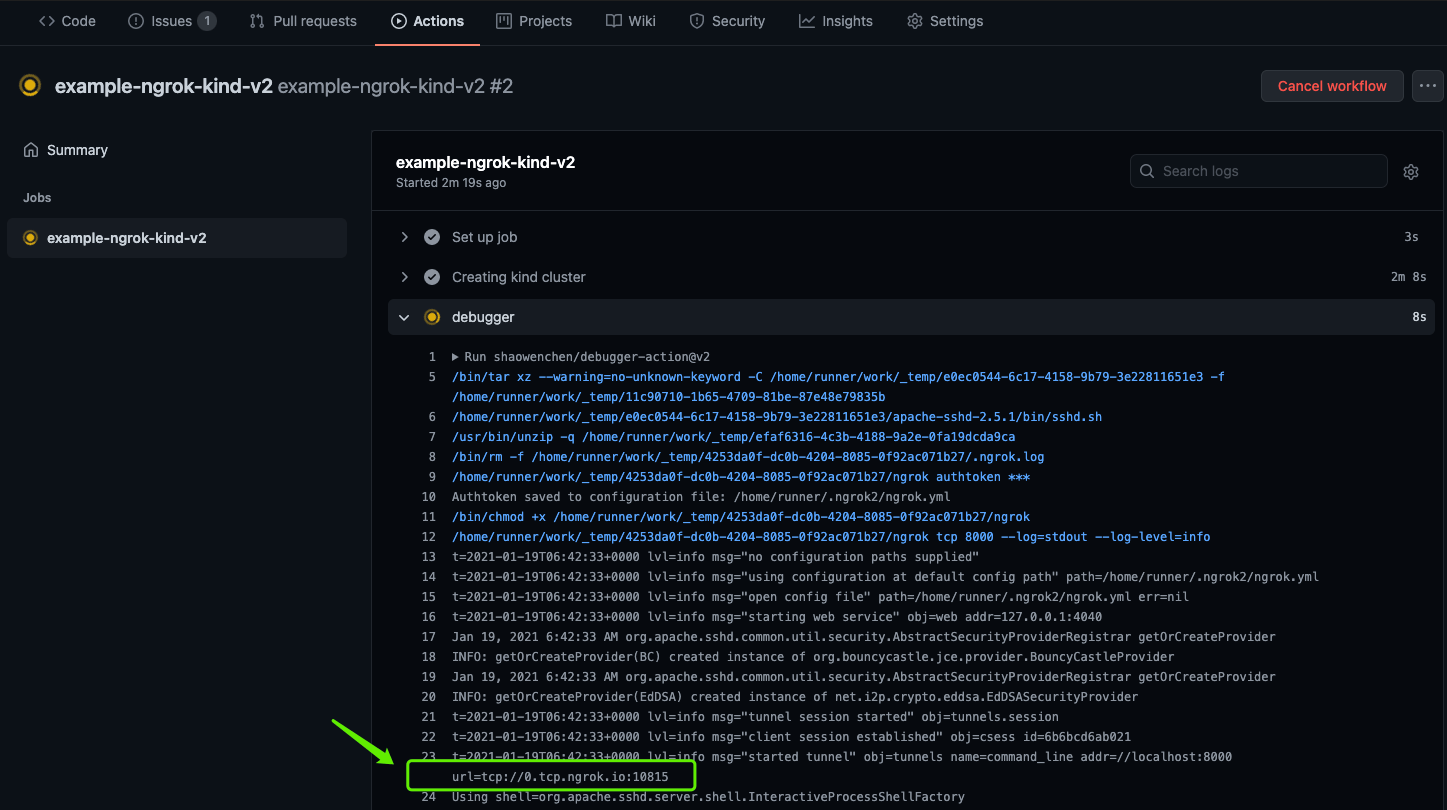Click the Issues count badge showing 1
Viewport: 1447px width, 810px height.
(x=207, y=21)
